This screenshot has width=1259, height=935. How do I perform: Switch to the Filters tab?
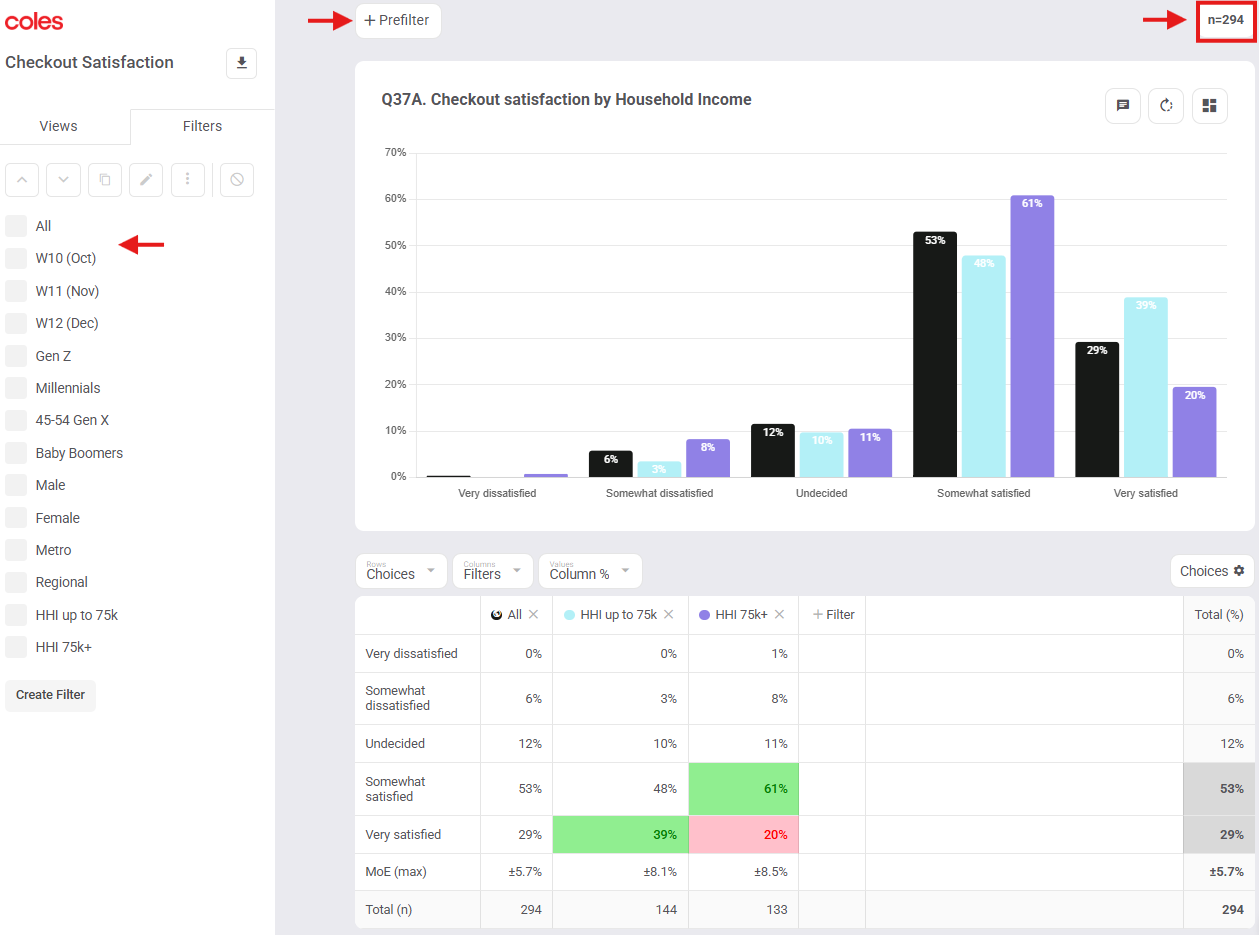click(202, 126)
